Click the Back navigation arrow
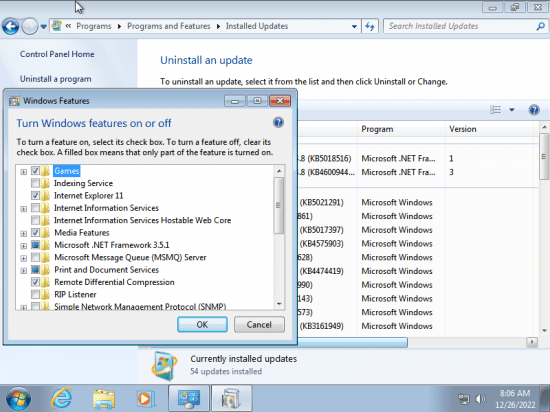 pos(10,26)
